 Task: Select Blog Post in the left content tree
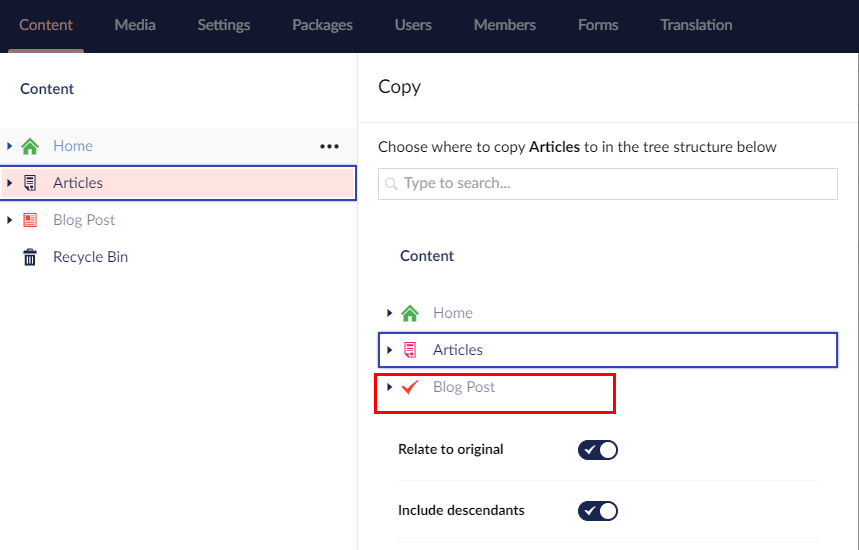pyautogui.click(x=84, y=220)
